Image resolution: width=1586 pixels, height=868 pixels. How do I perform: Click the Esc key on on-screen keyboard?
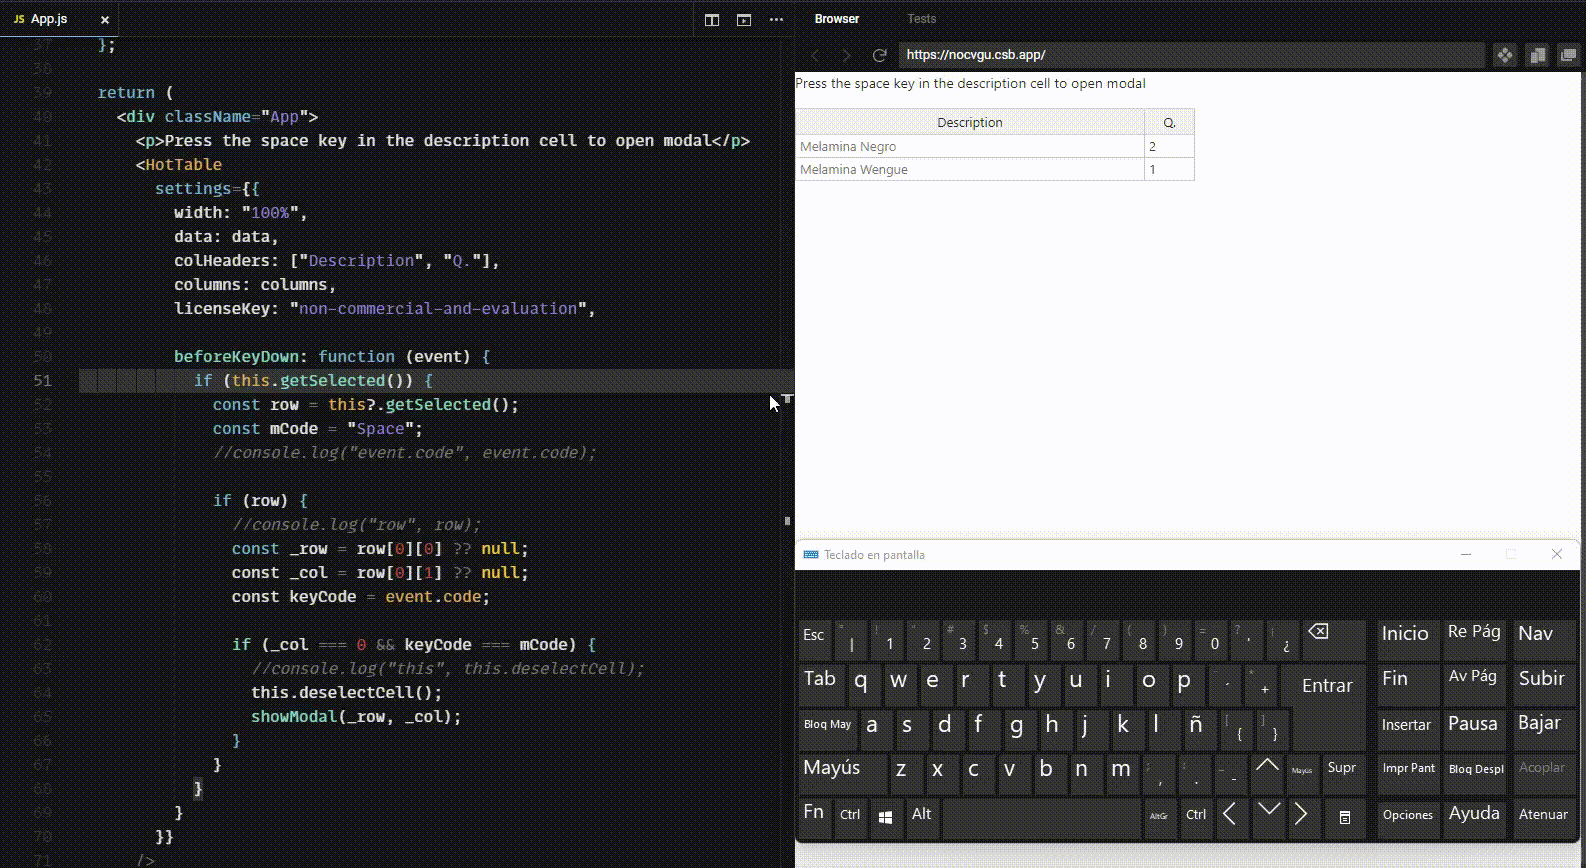815,638
